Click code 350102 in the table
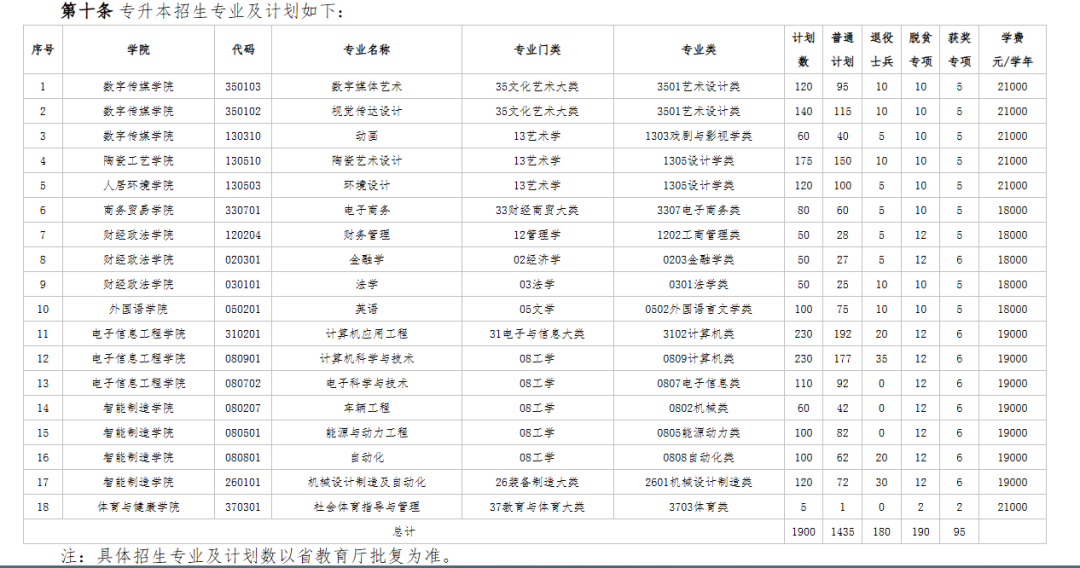The width and height of the screenshot is (1080, 568). tap(243, 112)
